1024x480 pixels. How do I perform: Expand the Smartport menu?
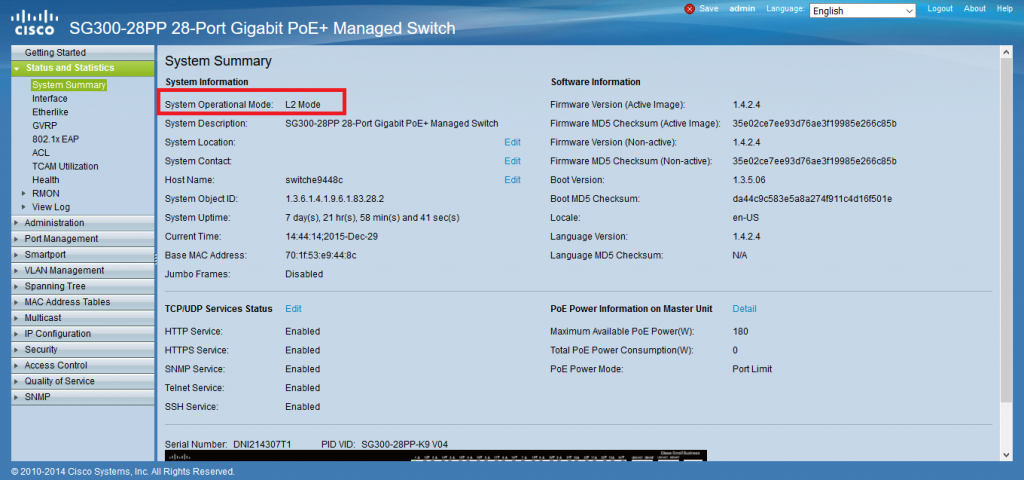coord(83,255)
